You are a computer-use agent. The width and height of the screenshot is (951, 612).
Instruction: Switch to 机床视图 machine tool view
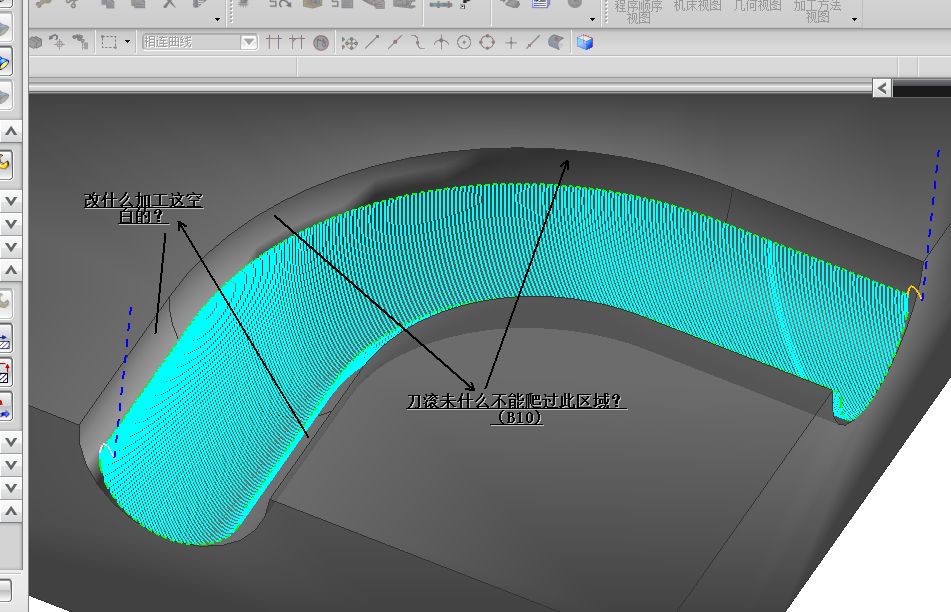[697, 6]
